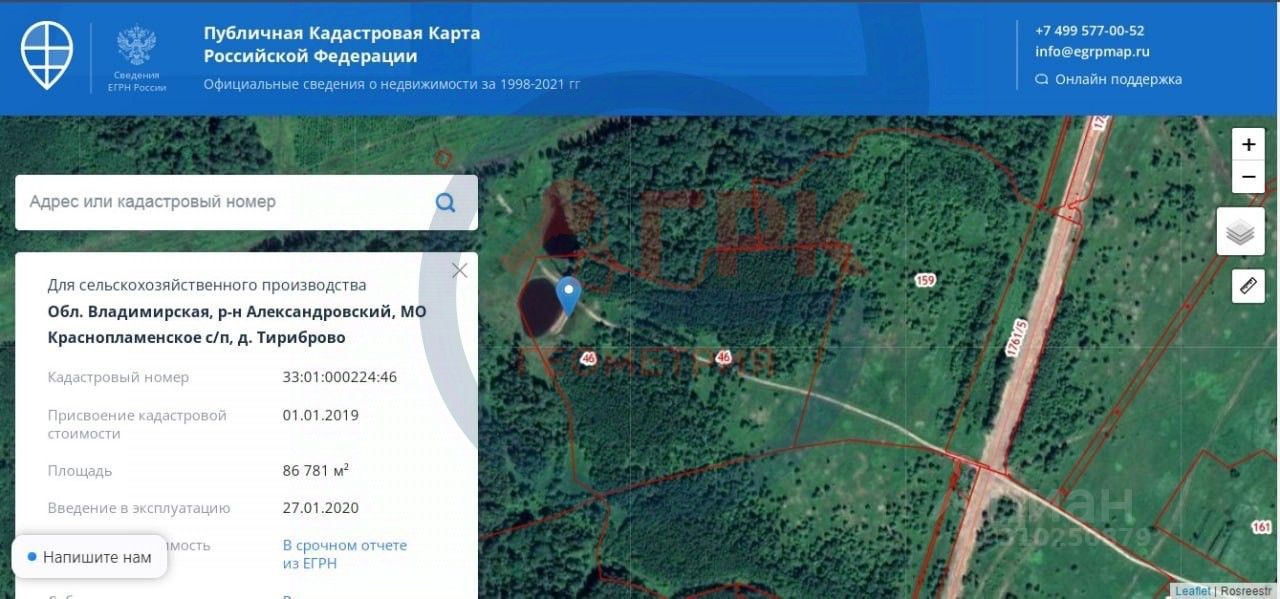Click the area value 86 781 м²

point(316,470)
